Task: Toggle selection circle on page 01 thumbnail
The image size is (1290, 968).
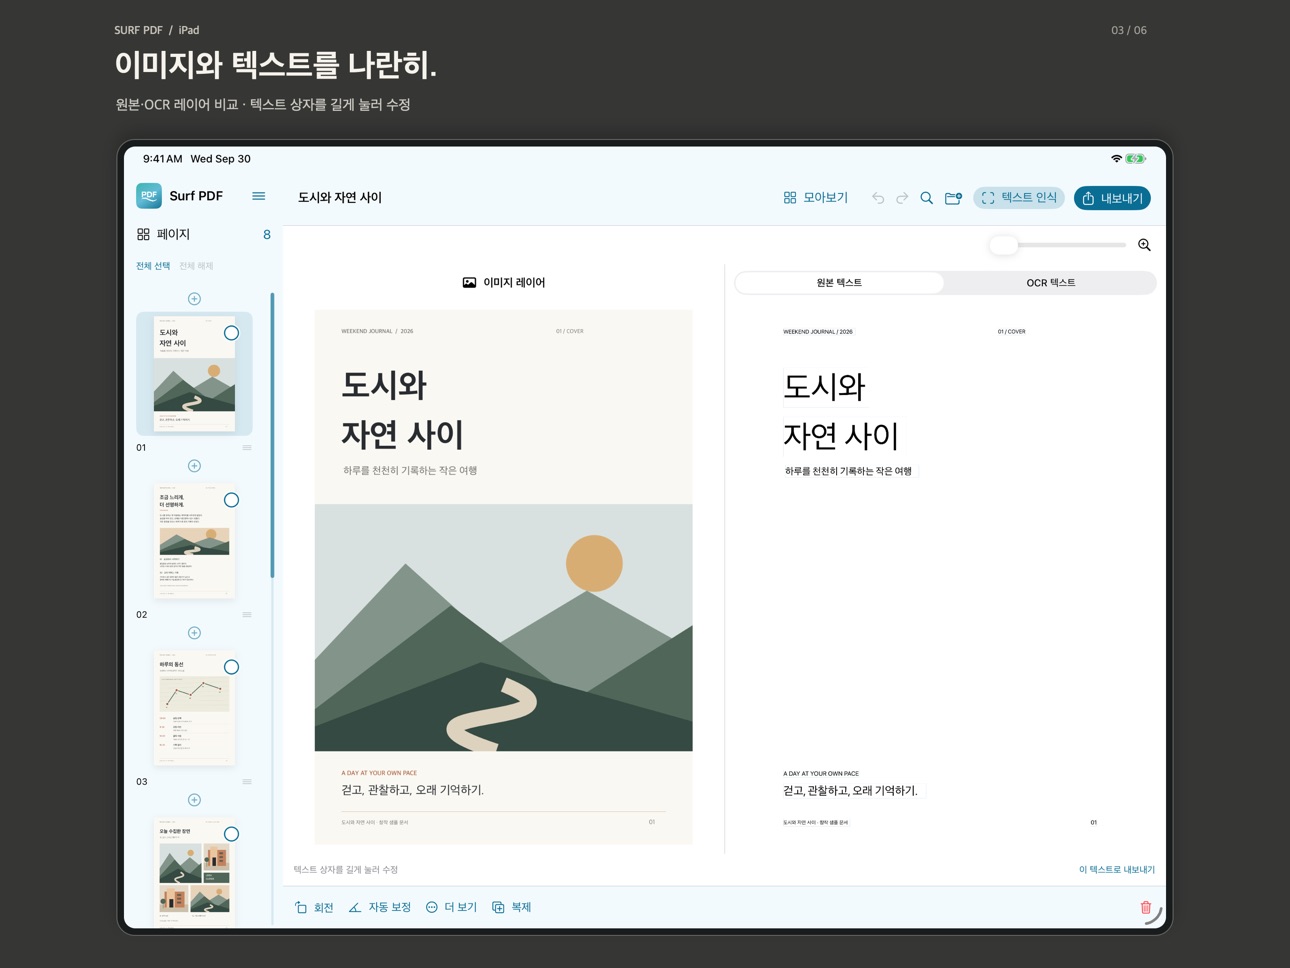Action: pyautogui.click(x=232, y=333)
